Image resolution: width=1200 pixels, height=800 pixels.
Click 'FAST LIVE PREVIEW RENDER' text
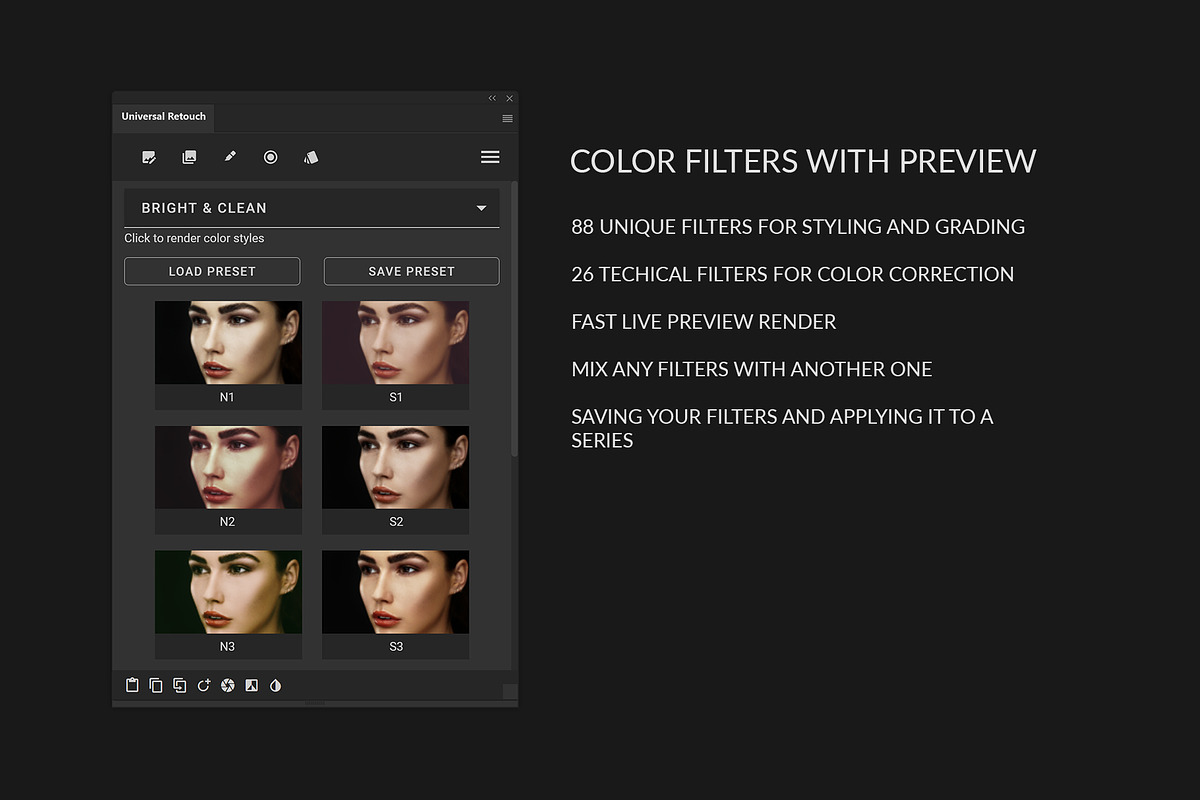point(704,322)
